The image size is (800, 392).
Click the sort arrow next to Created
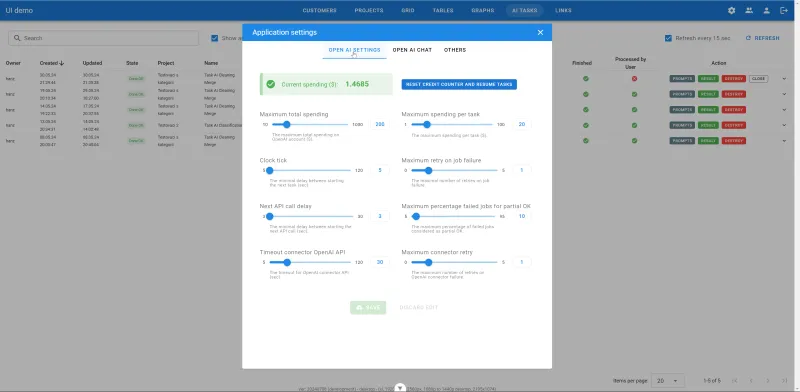click(62, 63)
